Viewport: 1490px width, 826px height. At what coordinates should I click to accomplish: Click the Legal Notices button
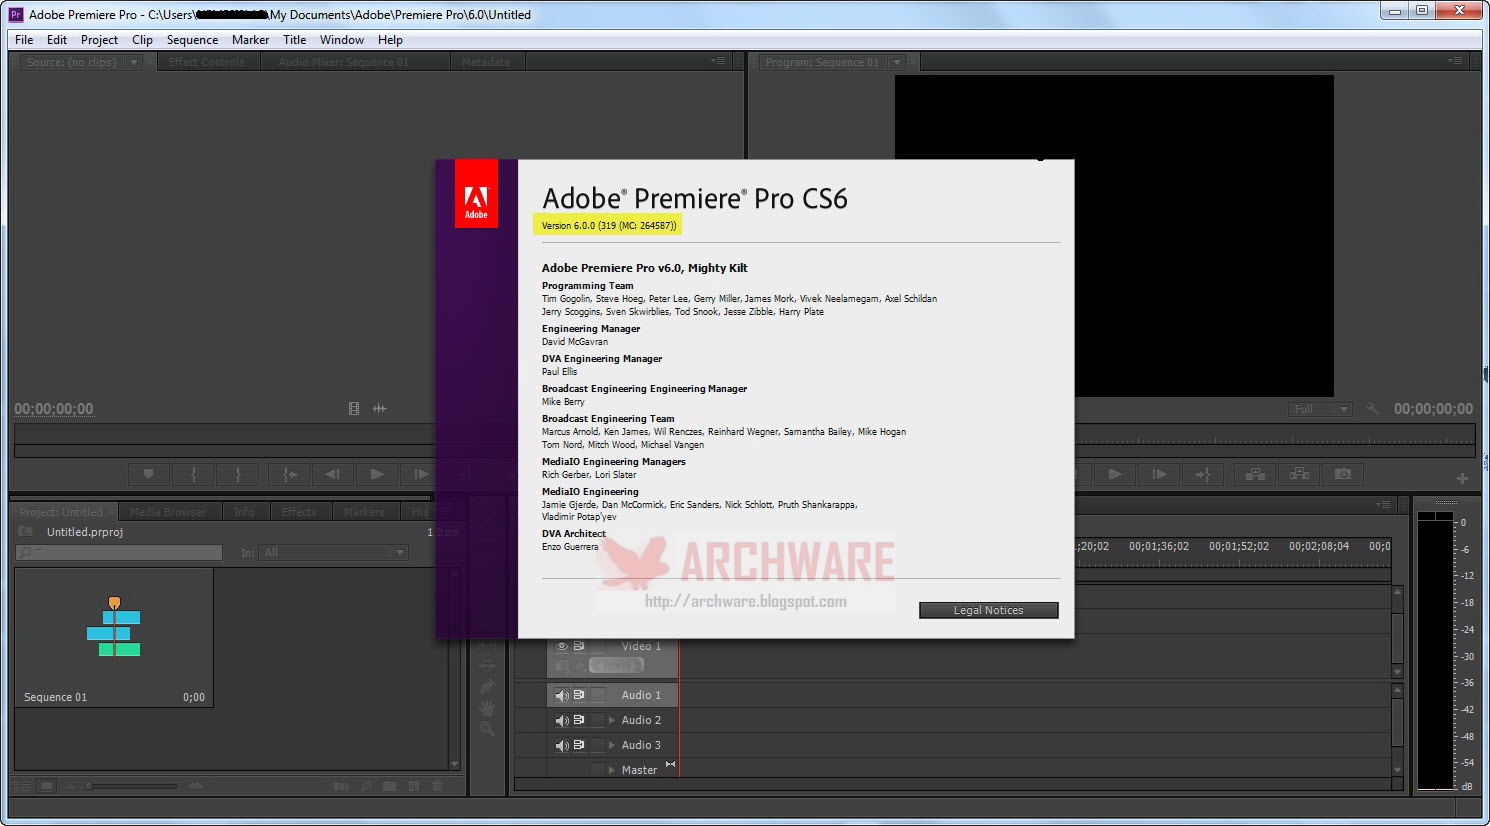[988, 610]
